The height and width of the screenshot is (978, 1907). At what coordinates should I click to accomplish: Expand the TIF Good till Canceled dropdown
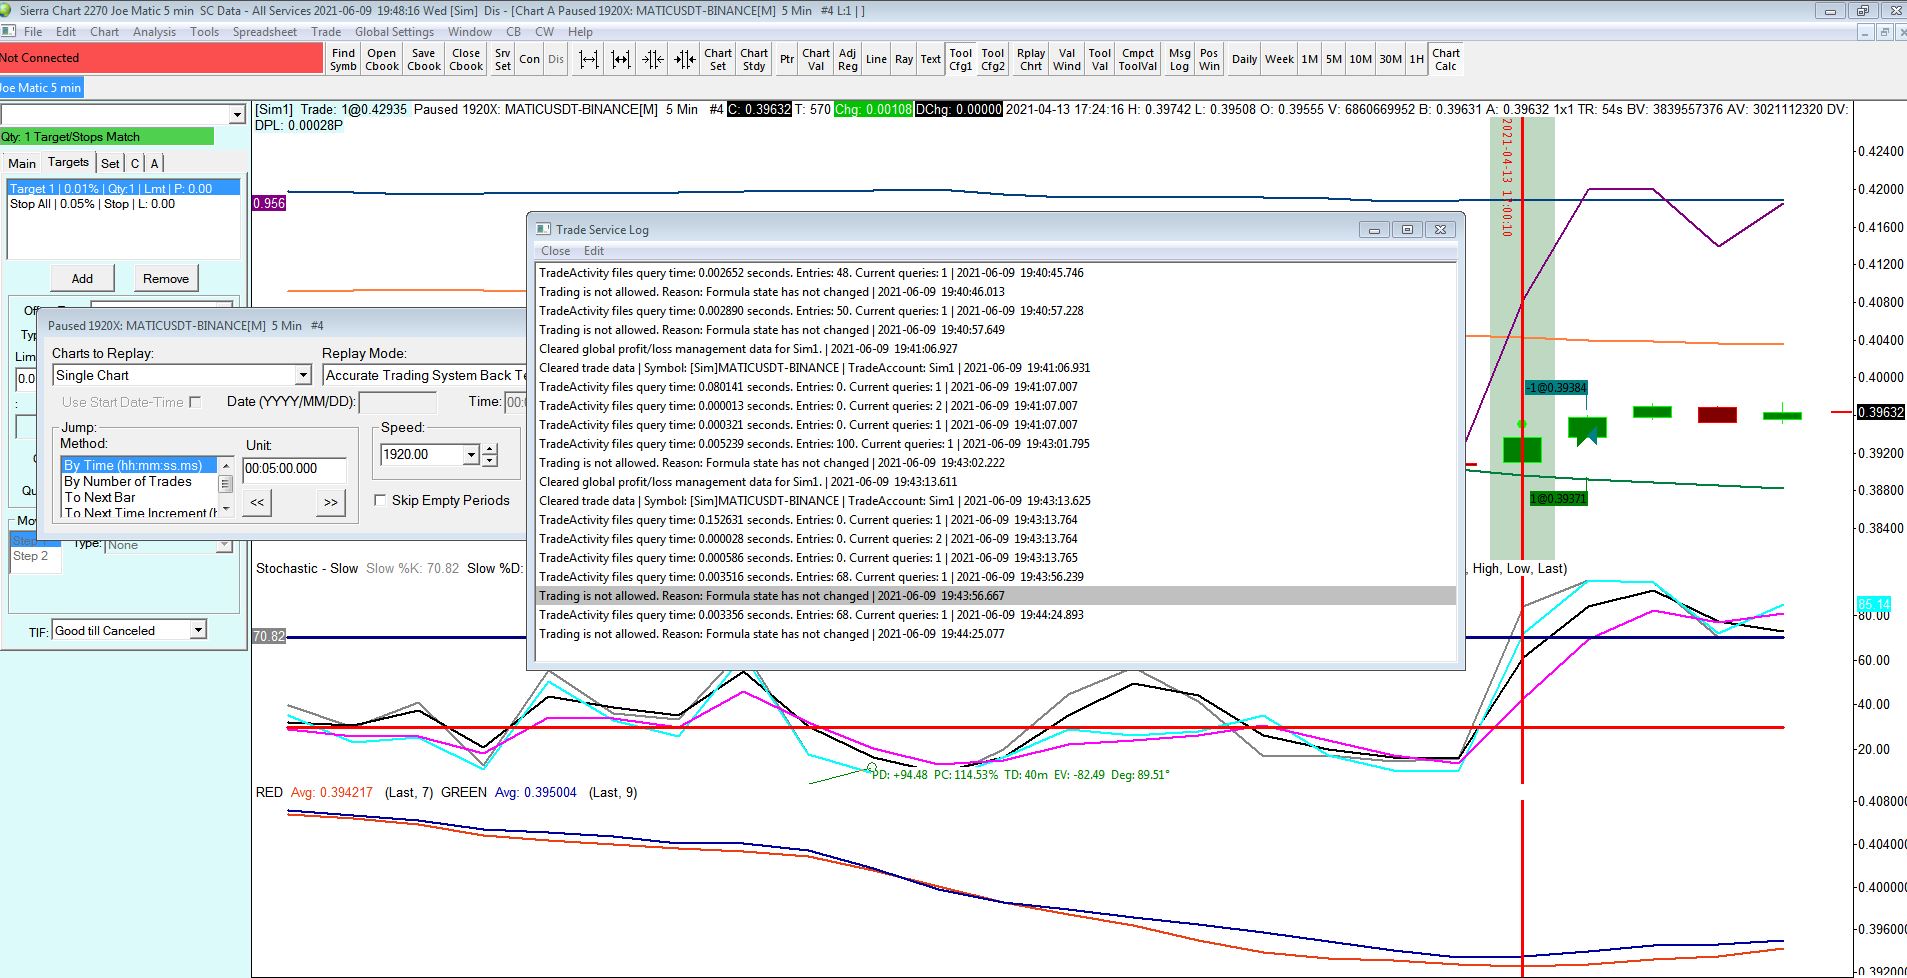[x=198, y=630]
